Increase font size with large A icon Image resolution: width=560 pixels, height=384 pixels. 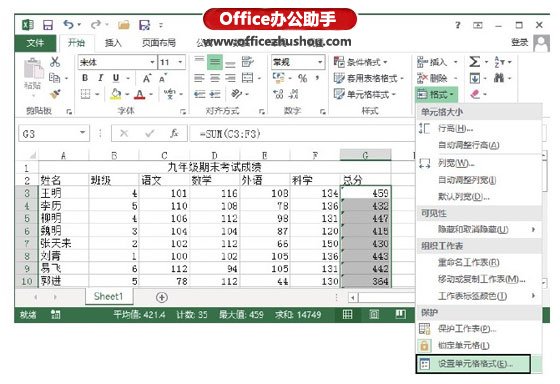tap(147, 78)
